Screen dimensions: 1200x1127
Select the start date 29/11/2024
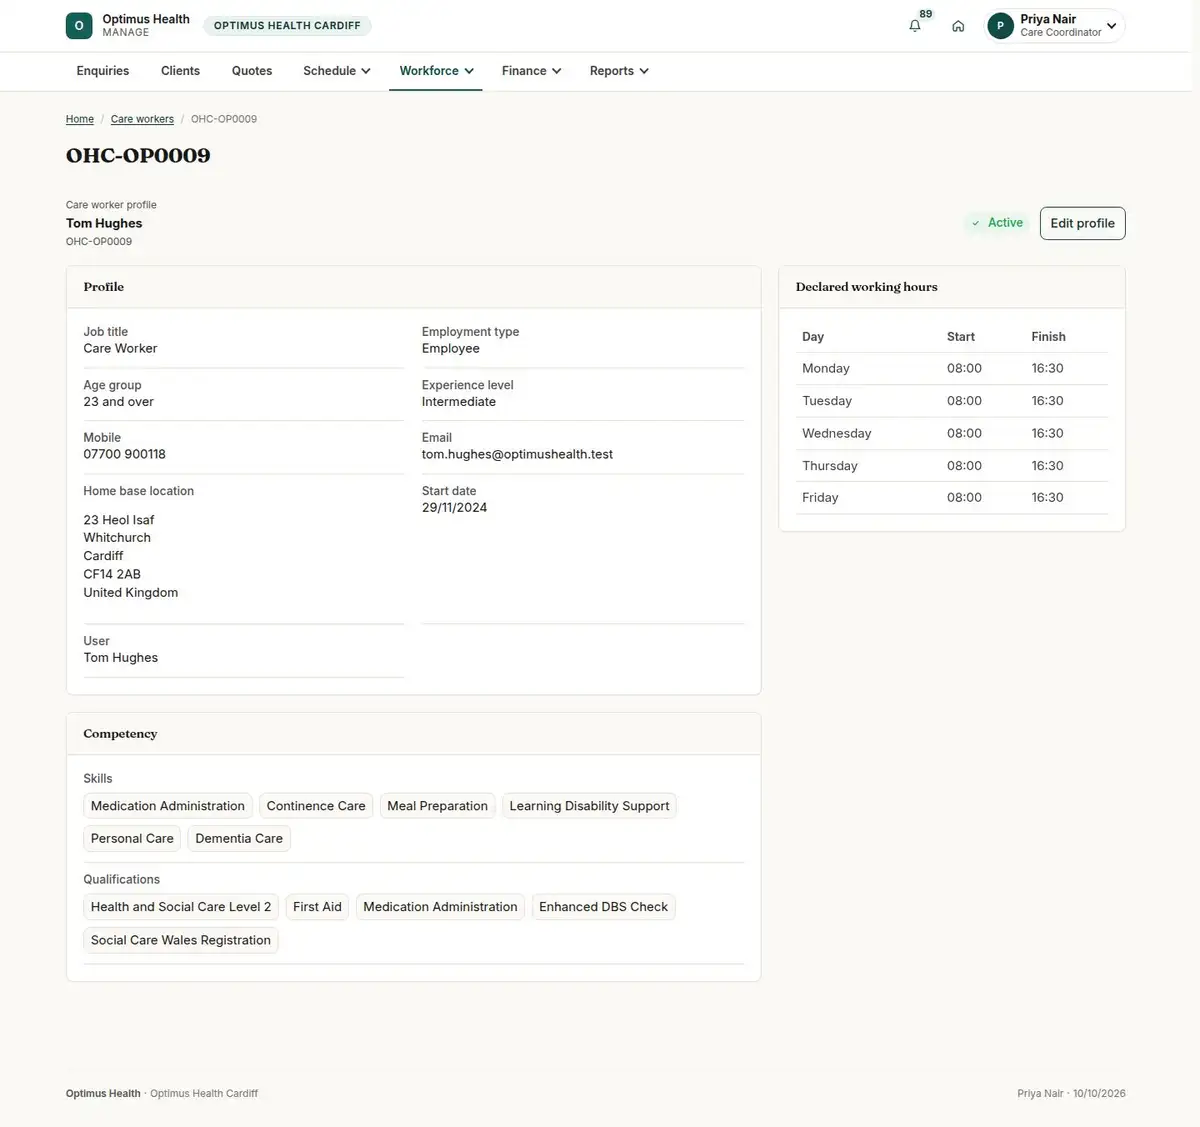454,507
